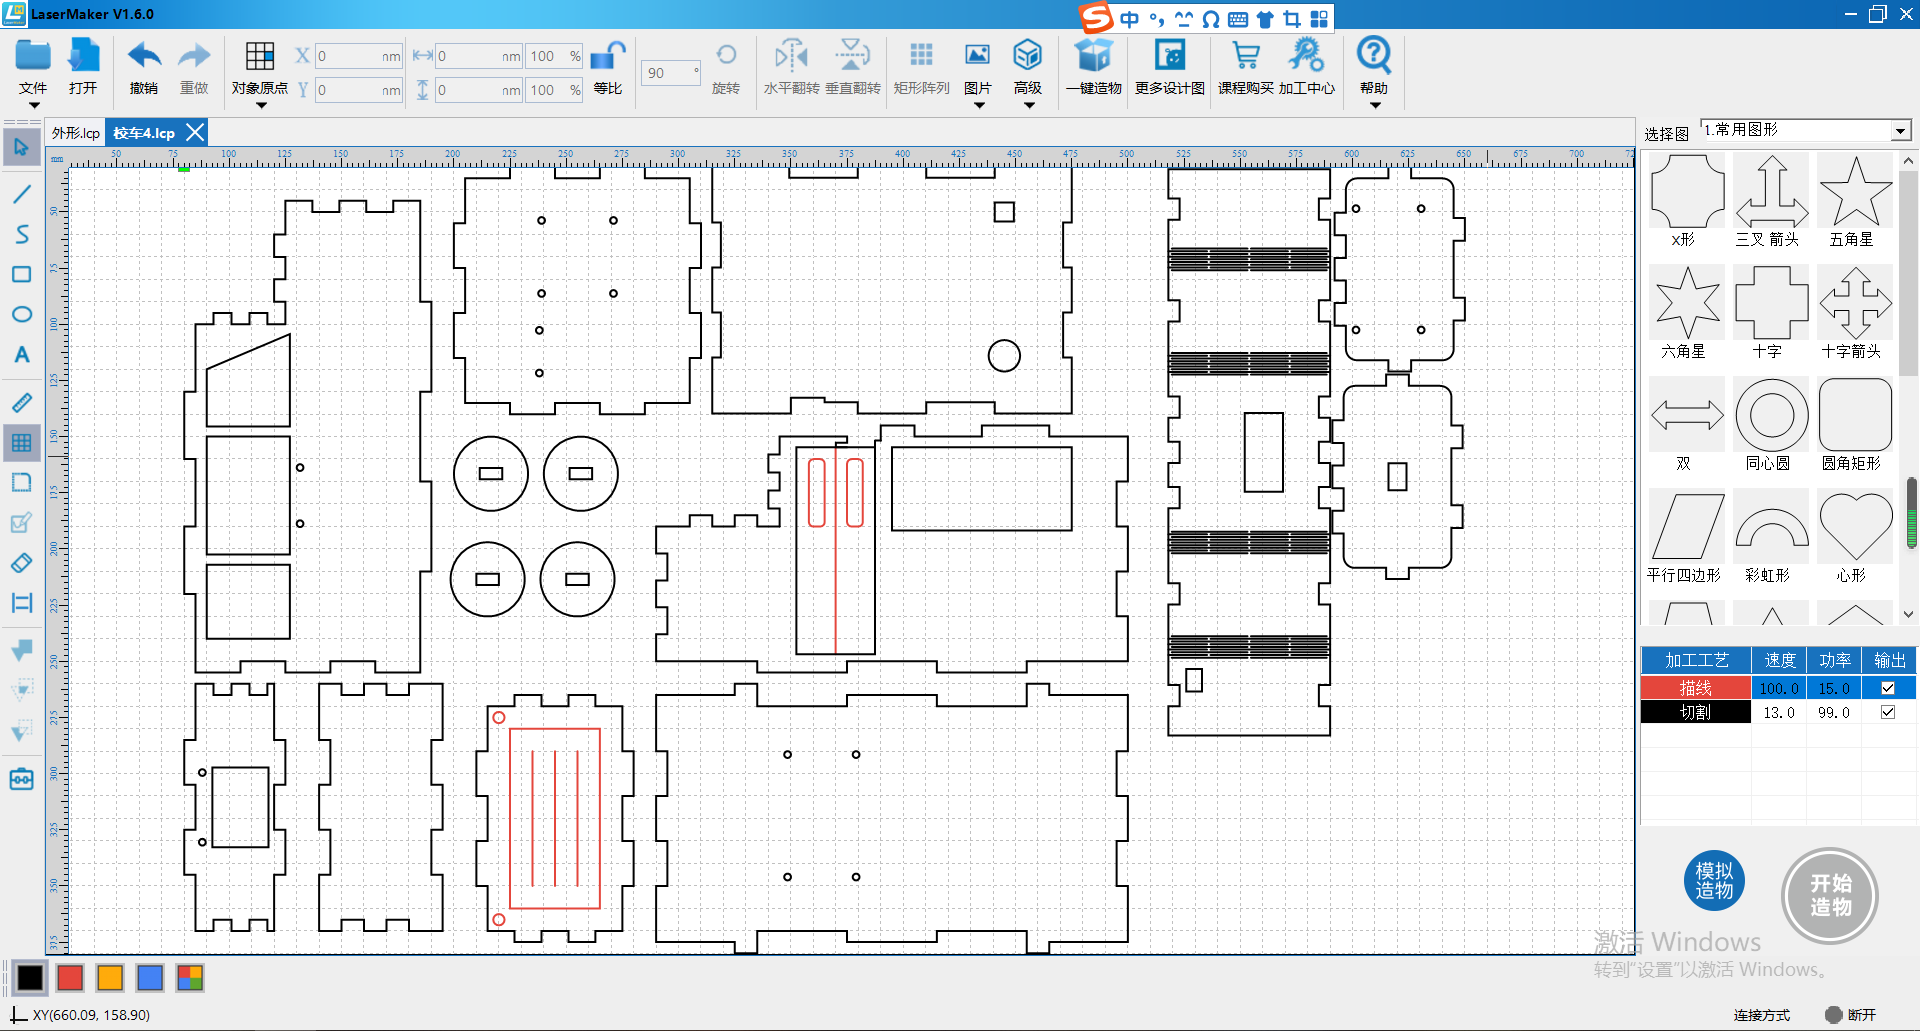Pick the red color swatch
The image size is (1922, 1033).
pos(70,978)
